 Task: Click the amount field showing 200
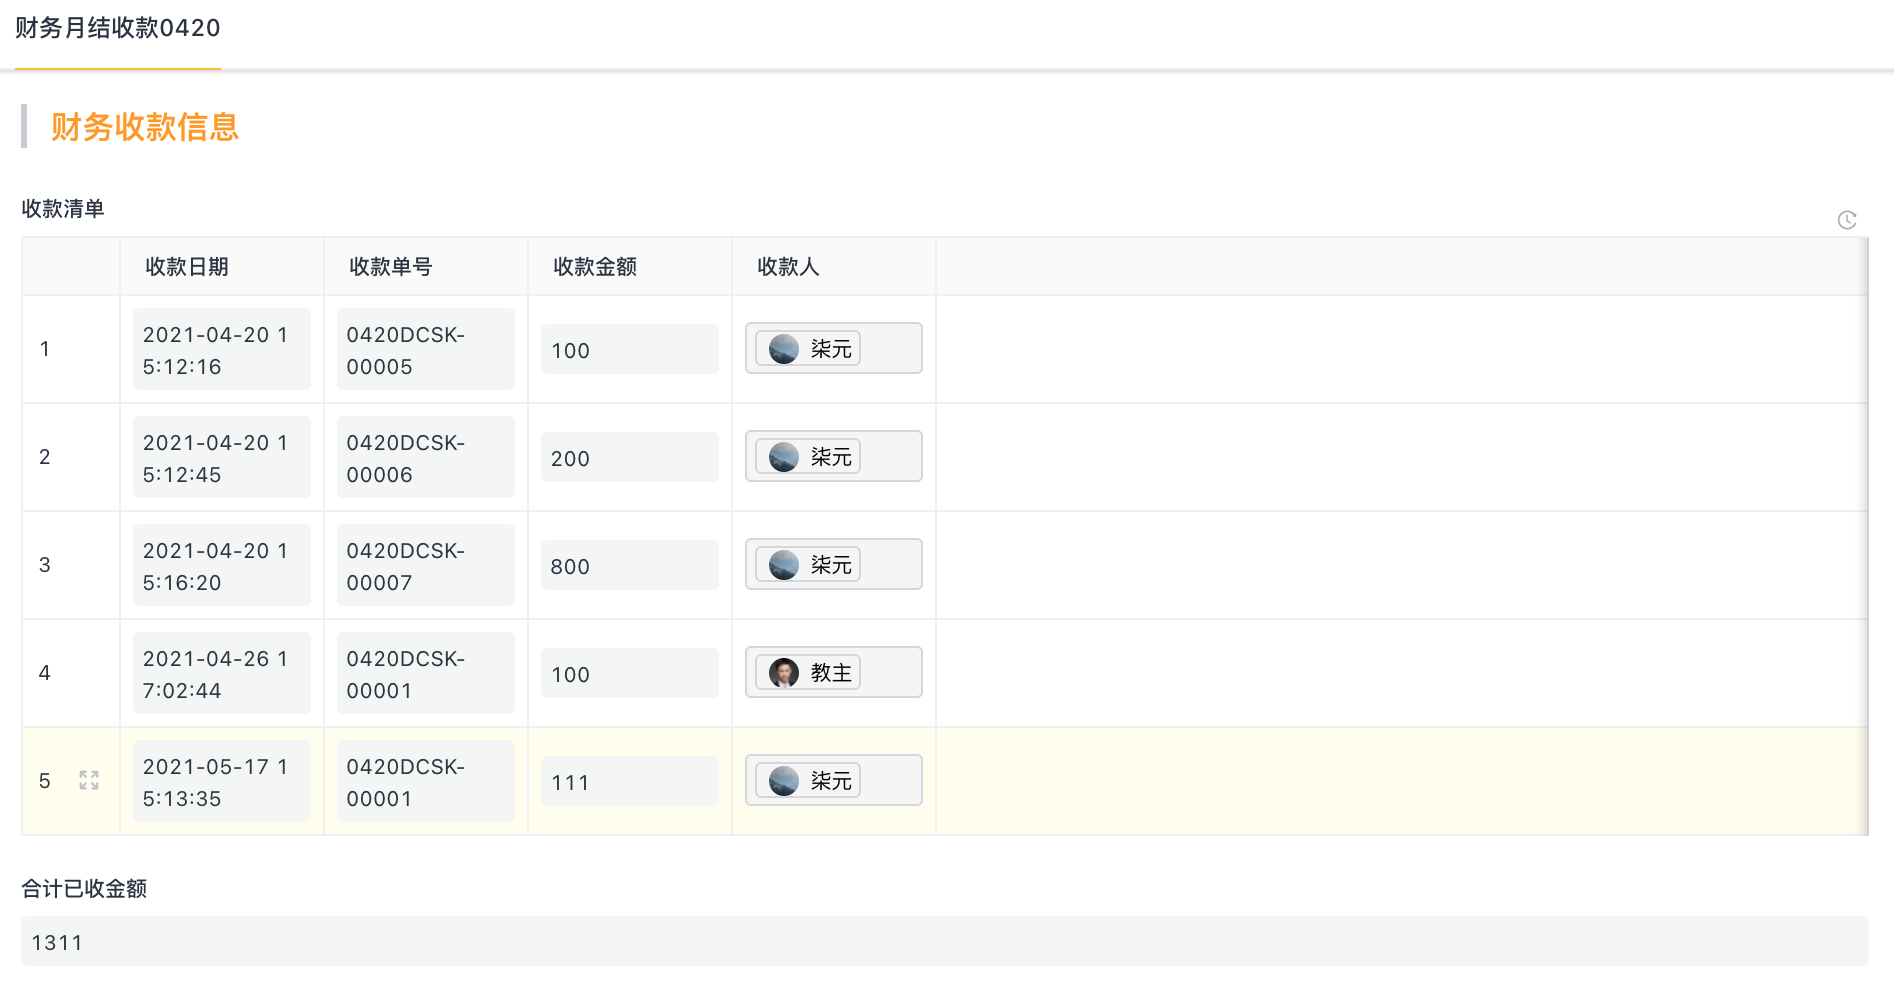click(x=630, y=457)
